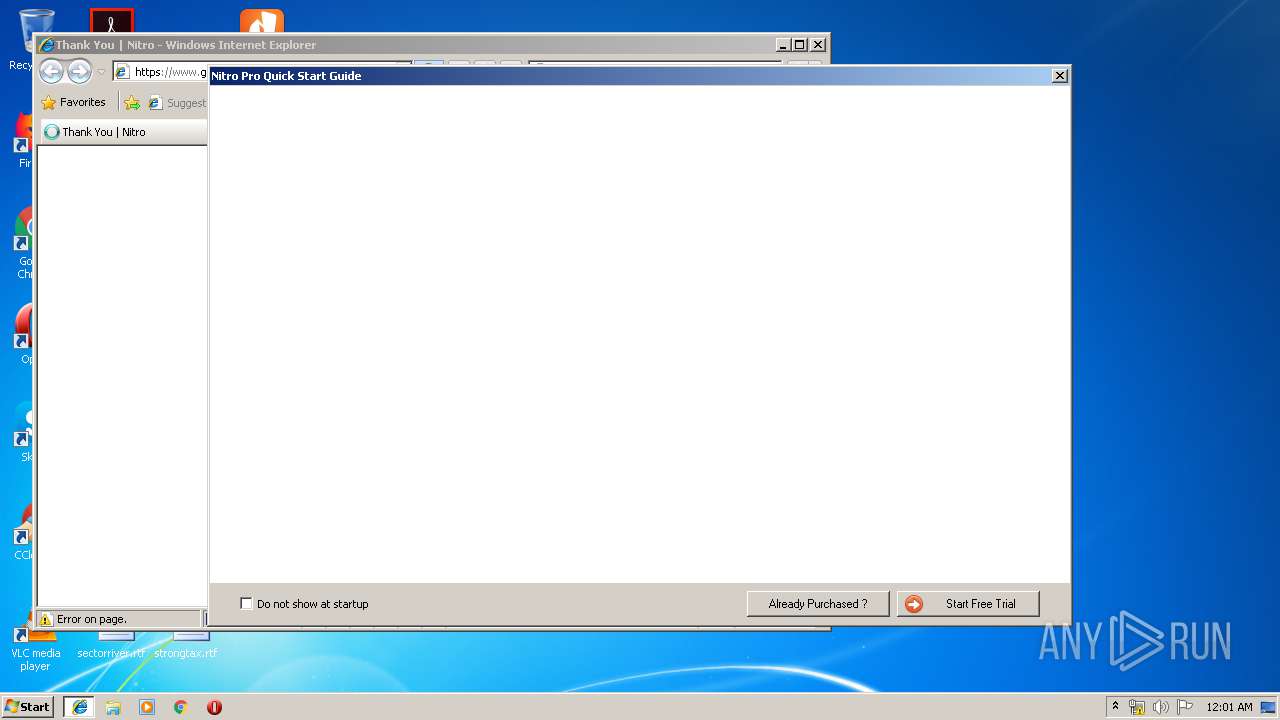Open Windows Explorer from the taskbar
The image size is (1280, 720).
point(113,707)
